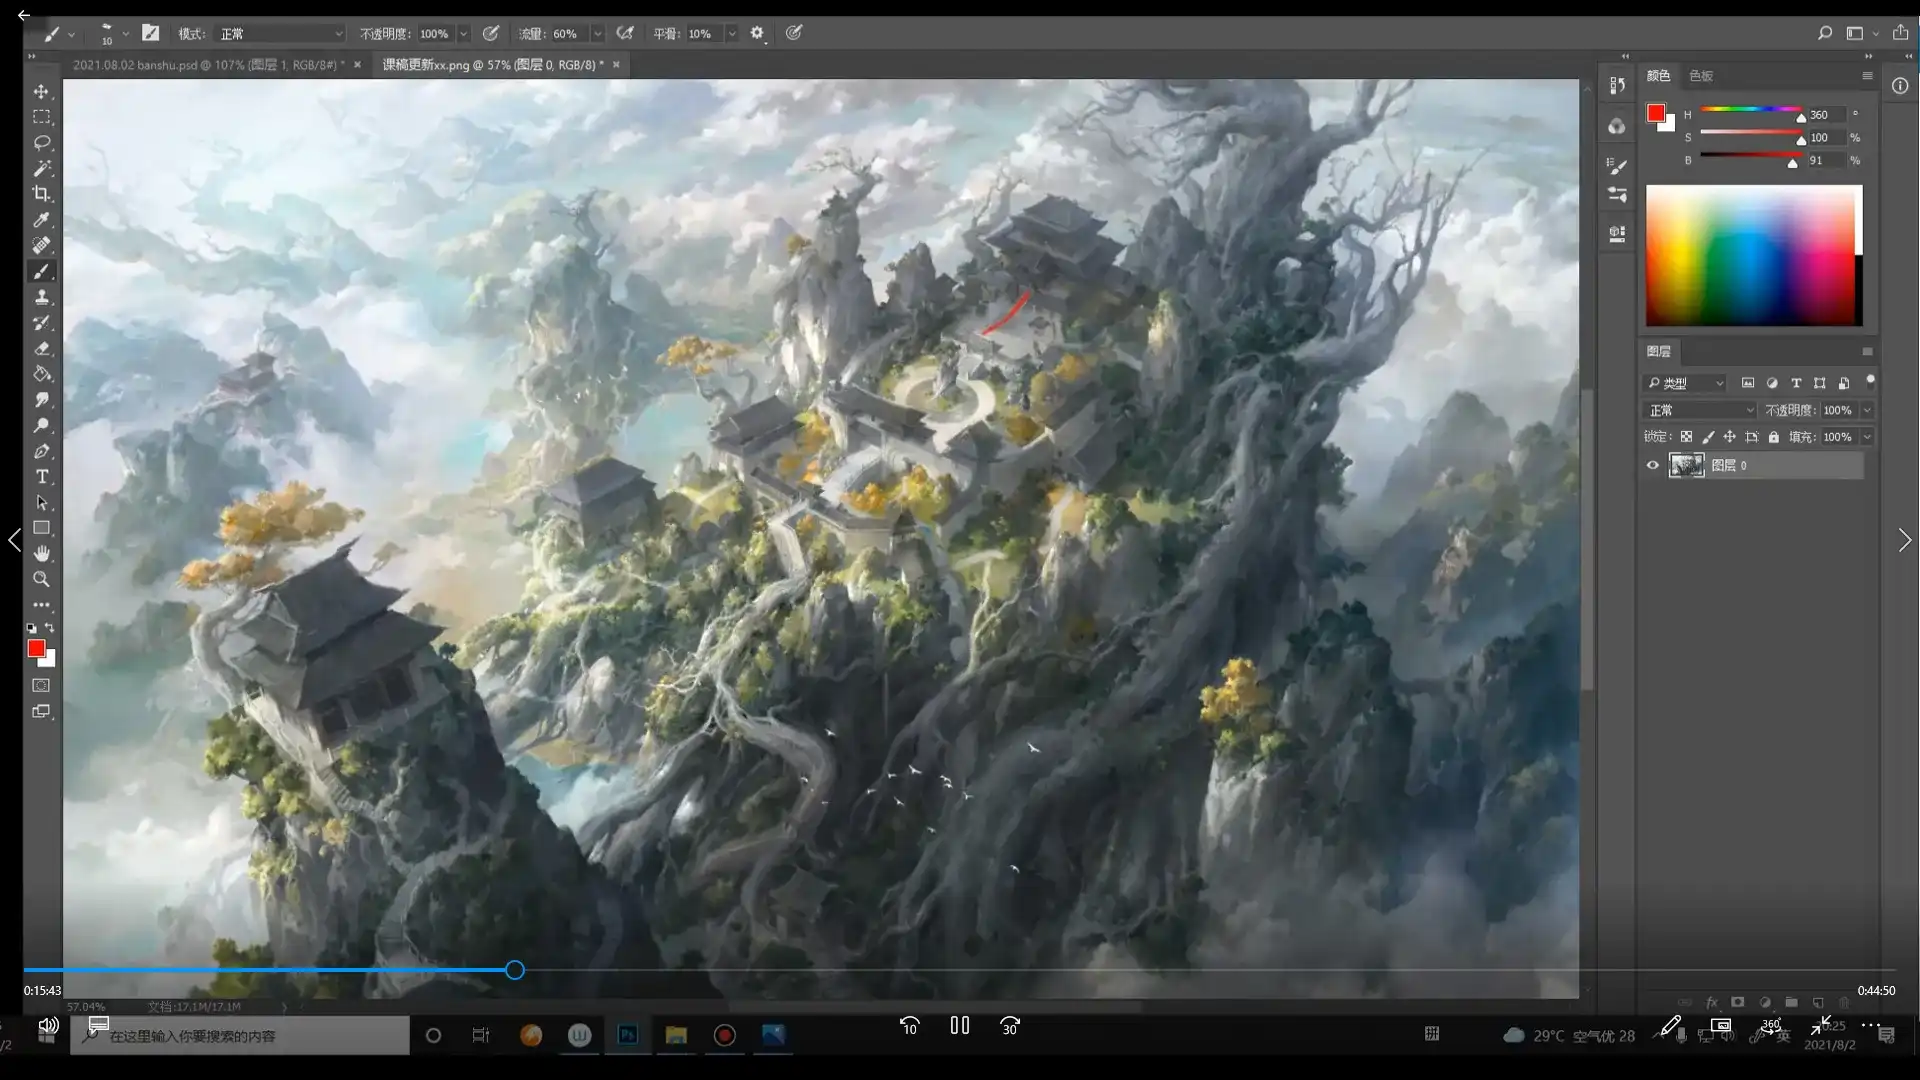Viewport: 1920px width, 1080px height.
Task: Switch to the 色板 swatches tab
Action: (1700, 76)
